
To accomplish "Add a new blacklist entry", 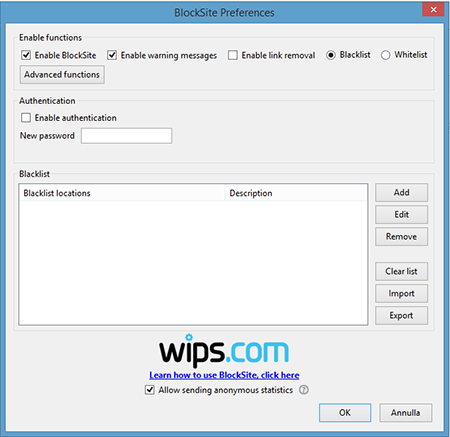I will [401, 193].
